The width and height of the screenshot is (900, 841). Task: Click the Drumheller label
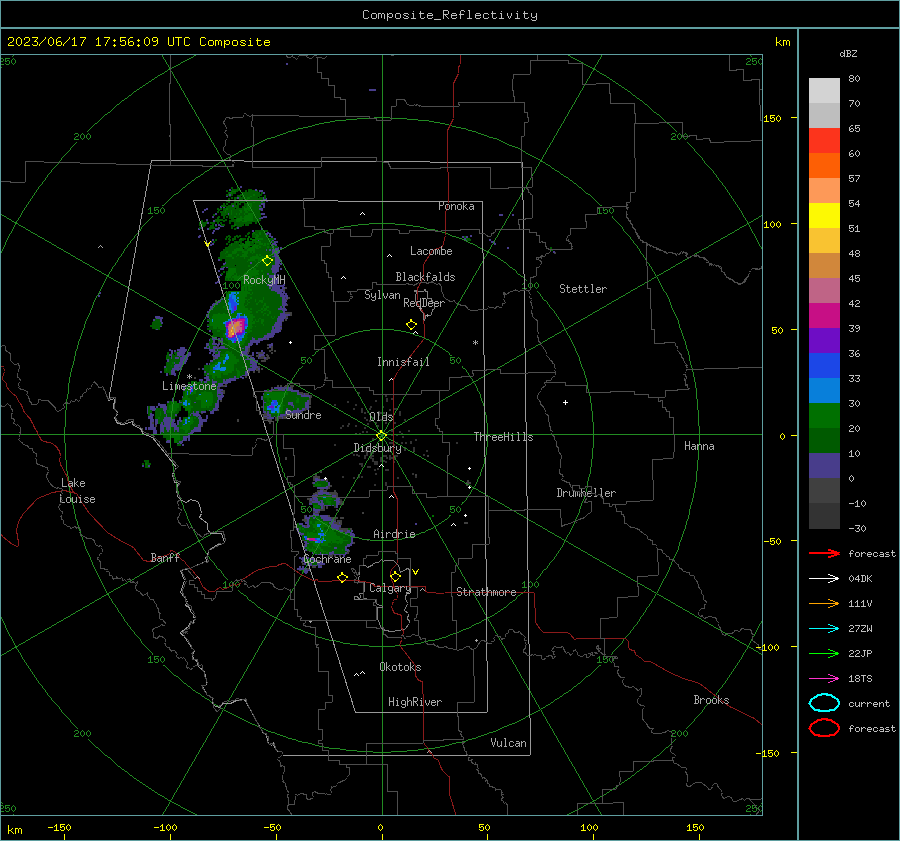[x=586, y=493]
